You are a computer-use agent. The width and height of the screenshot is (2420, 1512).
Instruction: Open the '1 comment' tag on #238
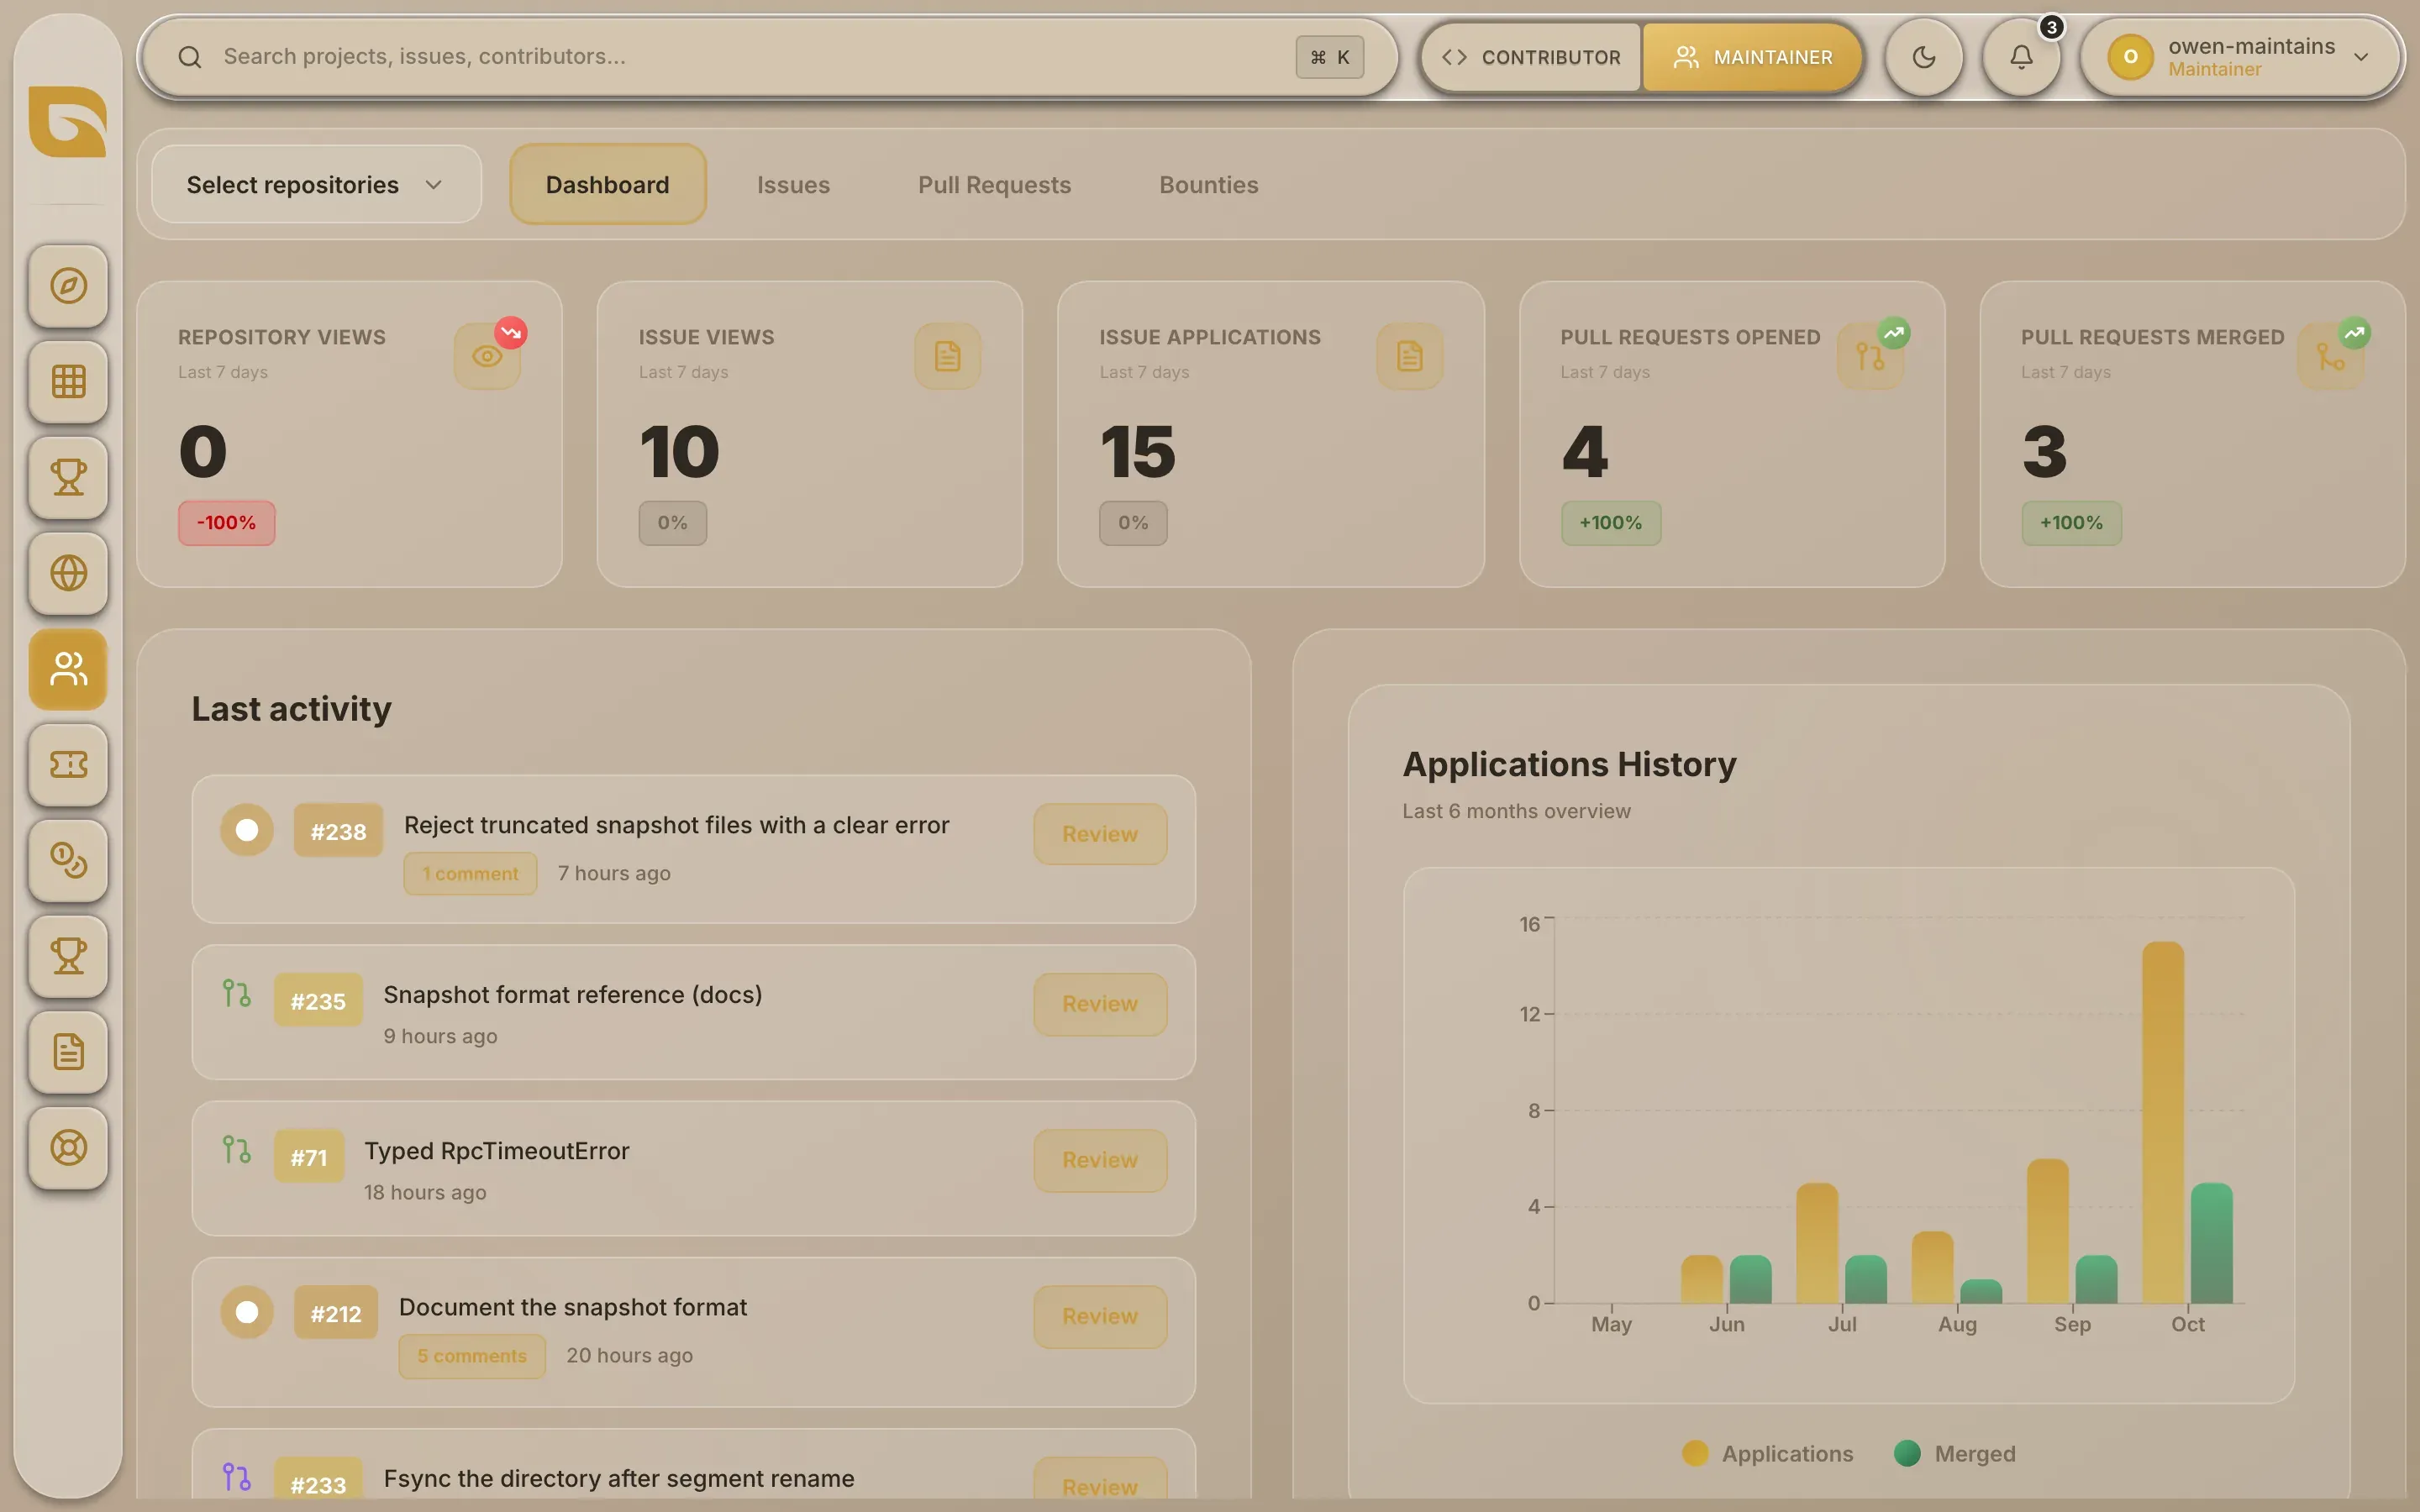click(x=470, y=873)
